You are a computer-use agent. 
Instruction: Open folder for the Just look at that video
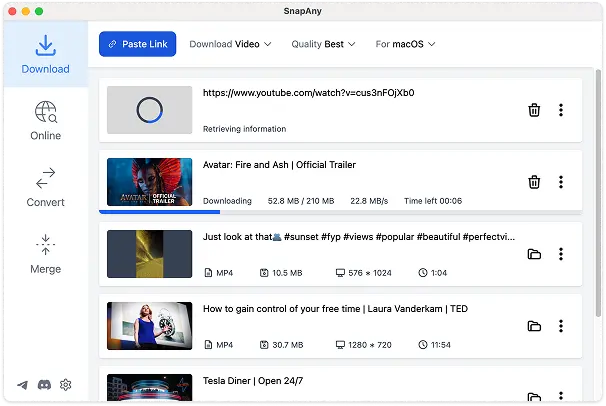[534, 254]
